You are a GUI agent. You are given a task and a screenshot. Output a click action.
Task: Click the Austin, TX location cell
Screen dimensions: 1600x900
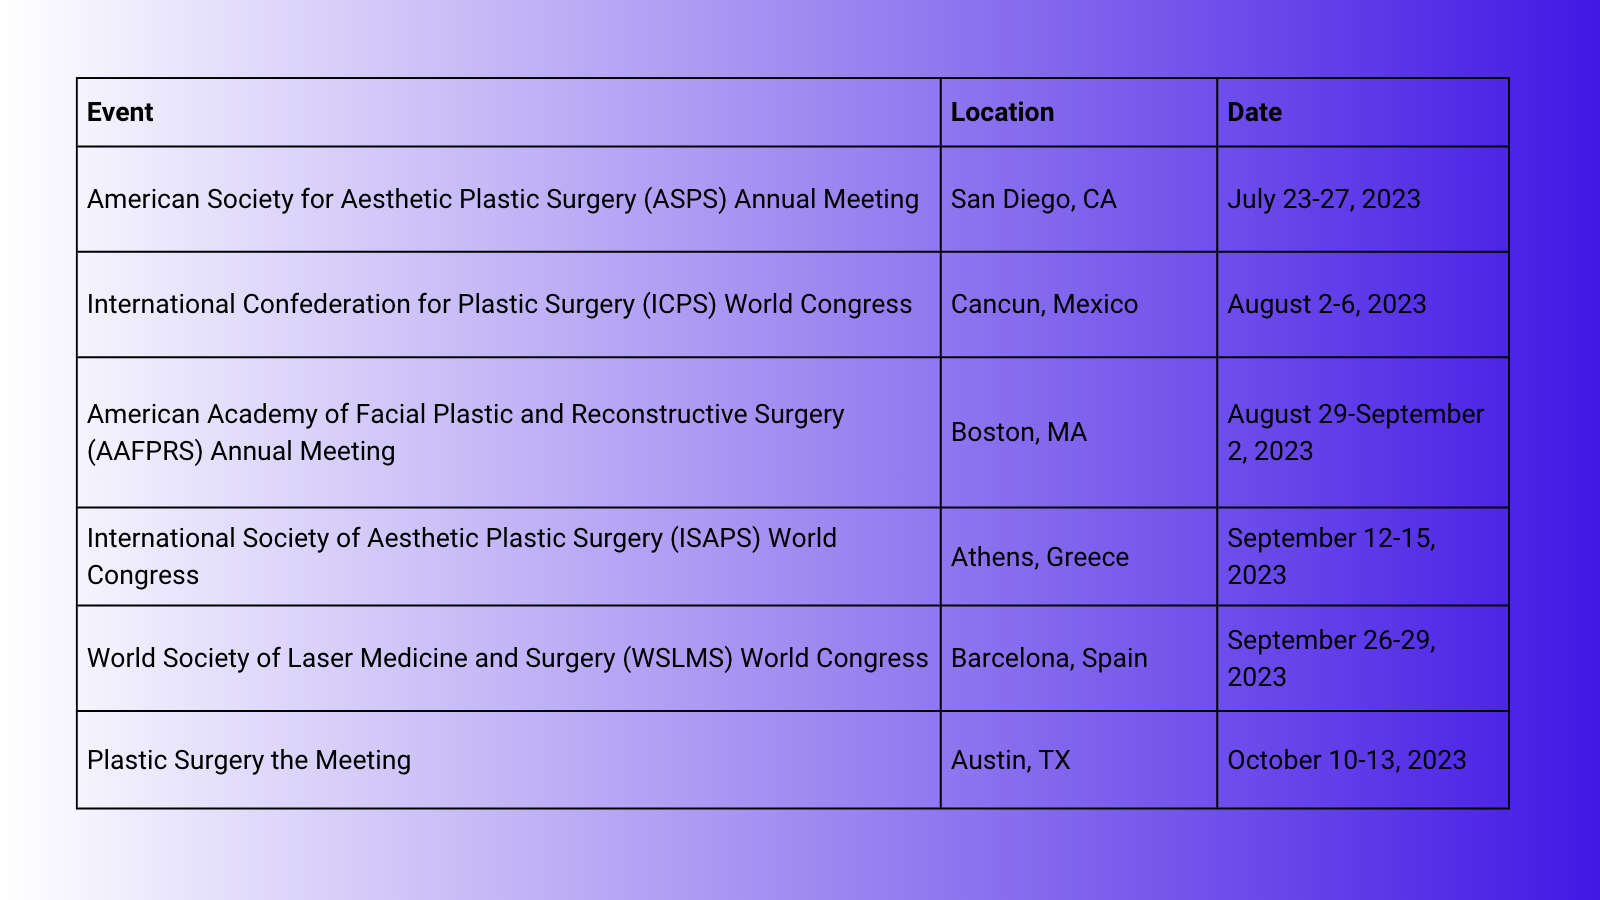pos(1079,760)
